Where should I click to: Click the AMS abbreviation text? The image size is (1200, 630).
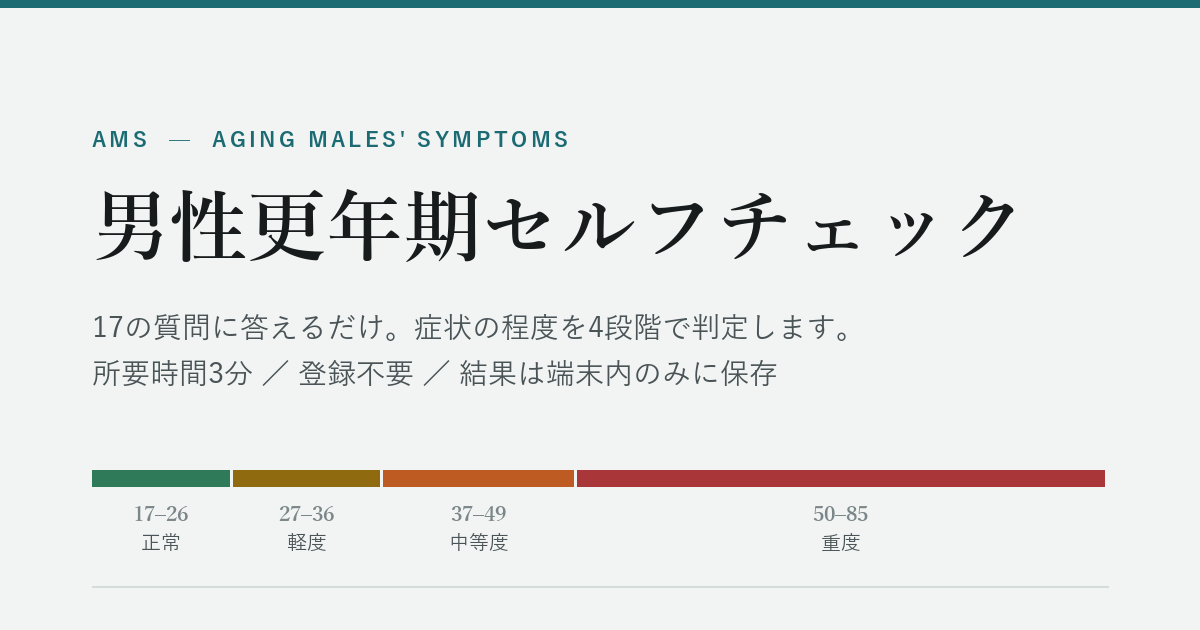coord(120,139)
